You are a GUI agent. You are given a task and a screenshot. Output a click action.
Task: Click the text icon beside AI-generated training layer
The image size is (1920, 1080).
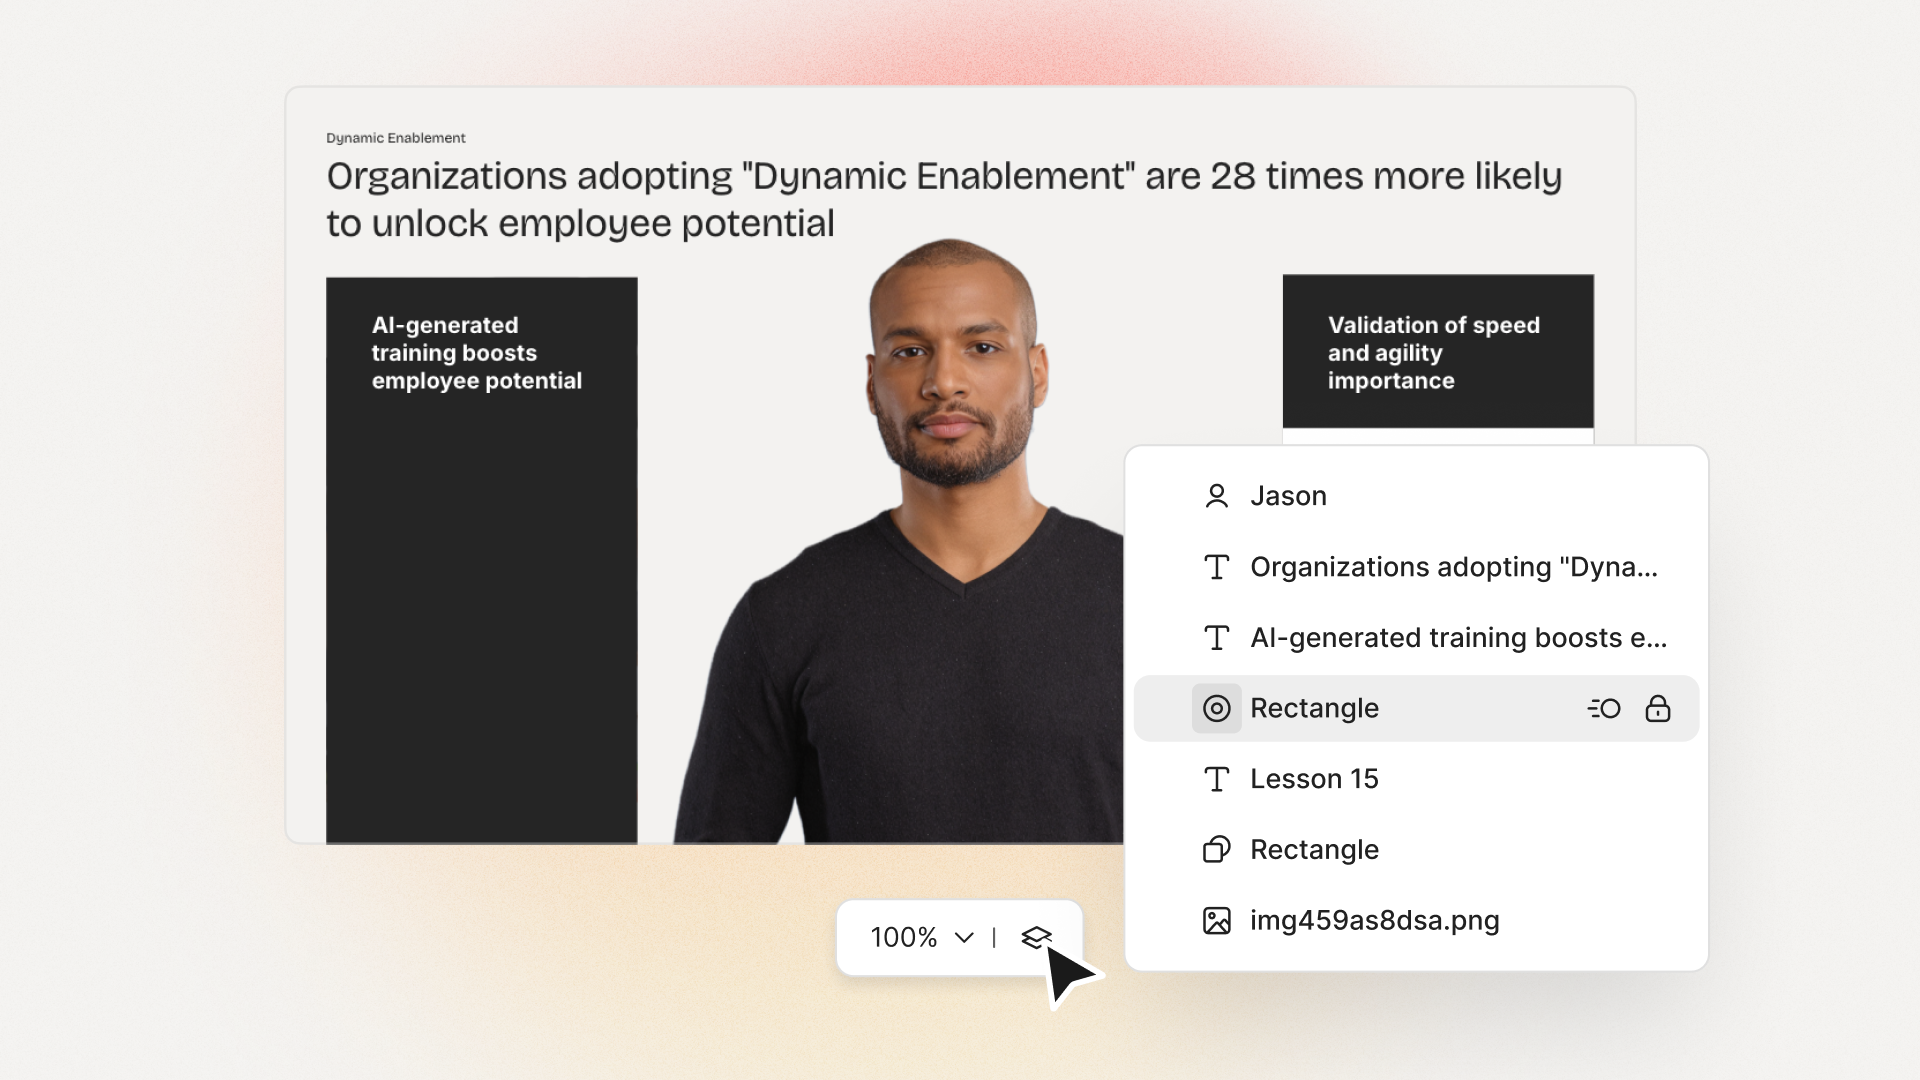pos(1216,638)
